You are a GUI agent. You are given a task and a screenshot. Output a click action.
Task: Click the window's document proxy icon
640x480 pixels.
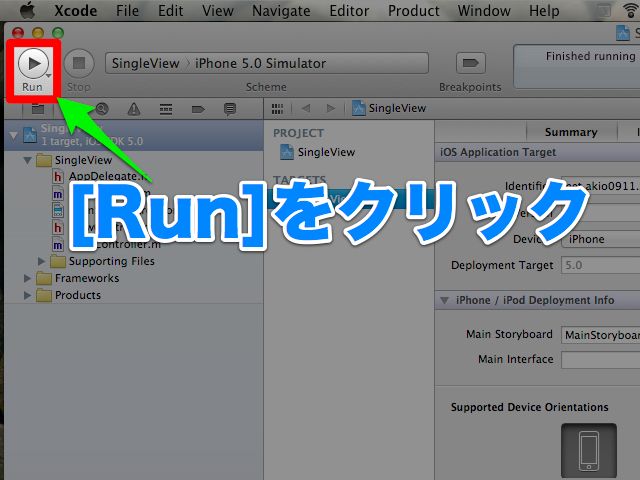click(x=622, y=33)
